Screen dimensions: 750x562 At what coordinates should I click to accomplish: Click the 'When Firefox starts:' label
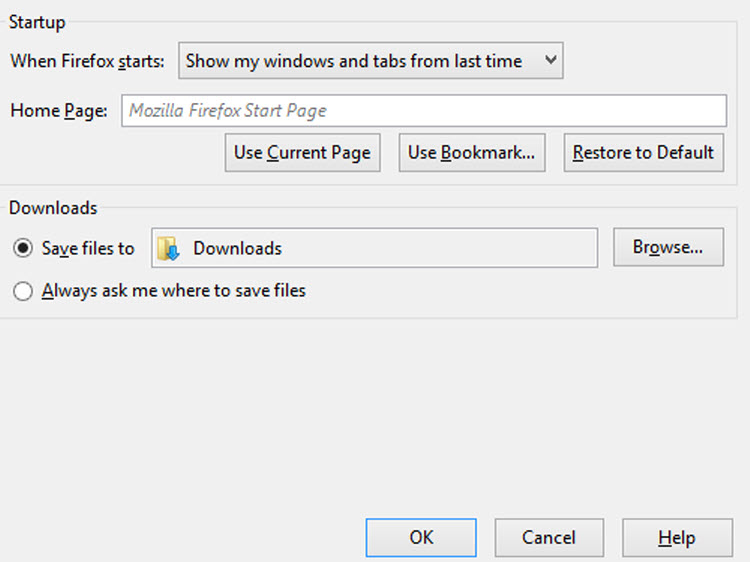tap(87, 61)
